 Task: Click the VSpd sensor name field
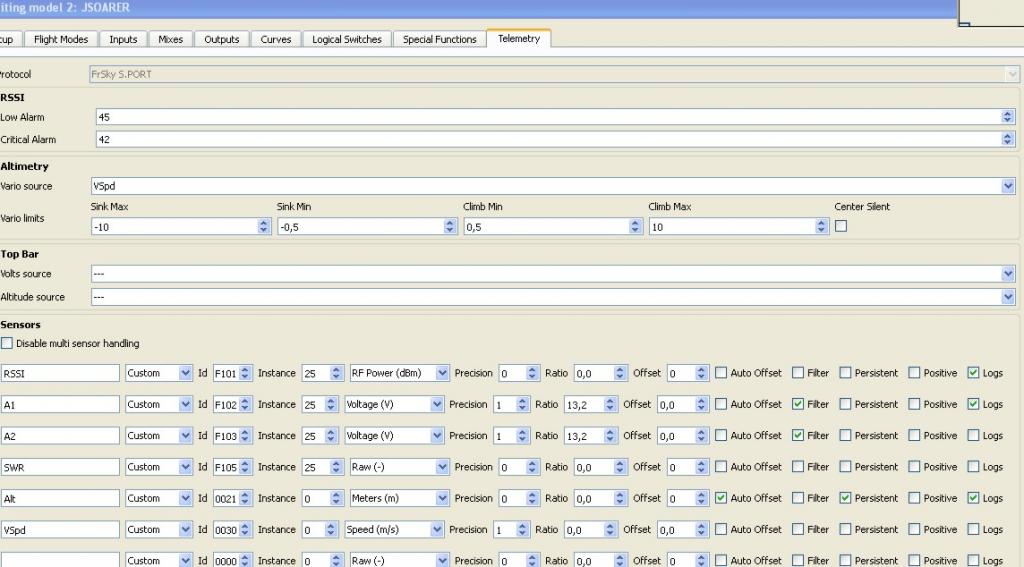[x=60, y=530]
